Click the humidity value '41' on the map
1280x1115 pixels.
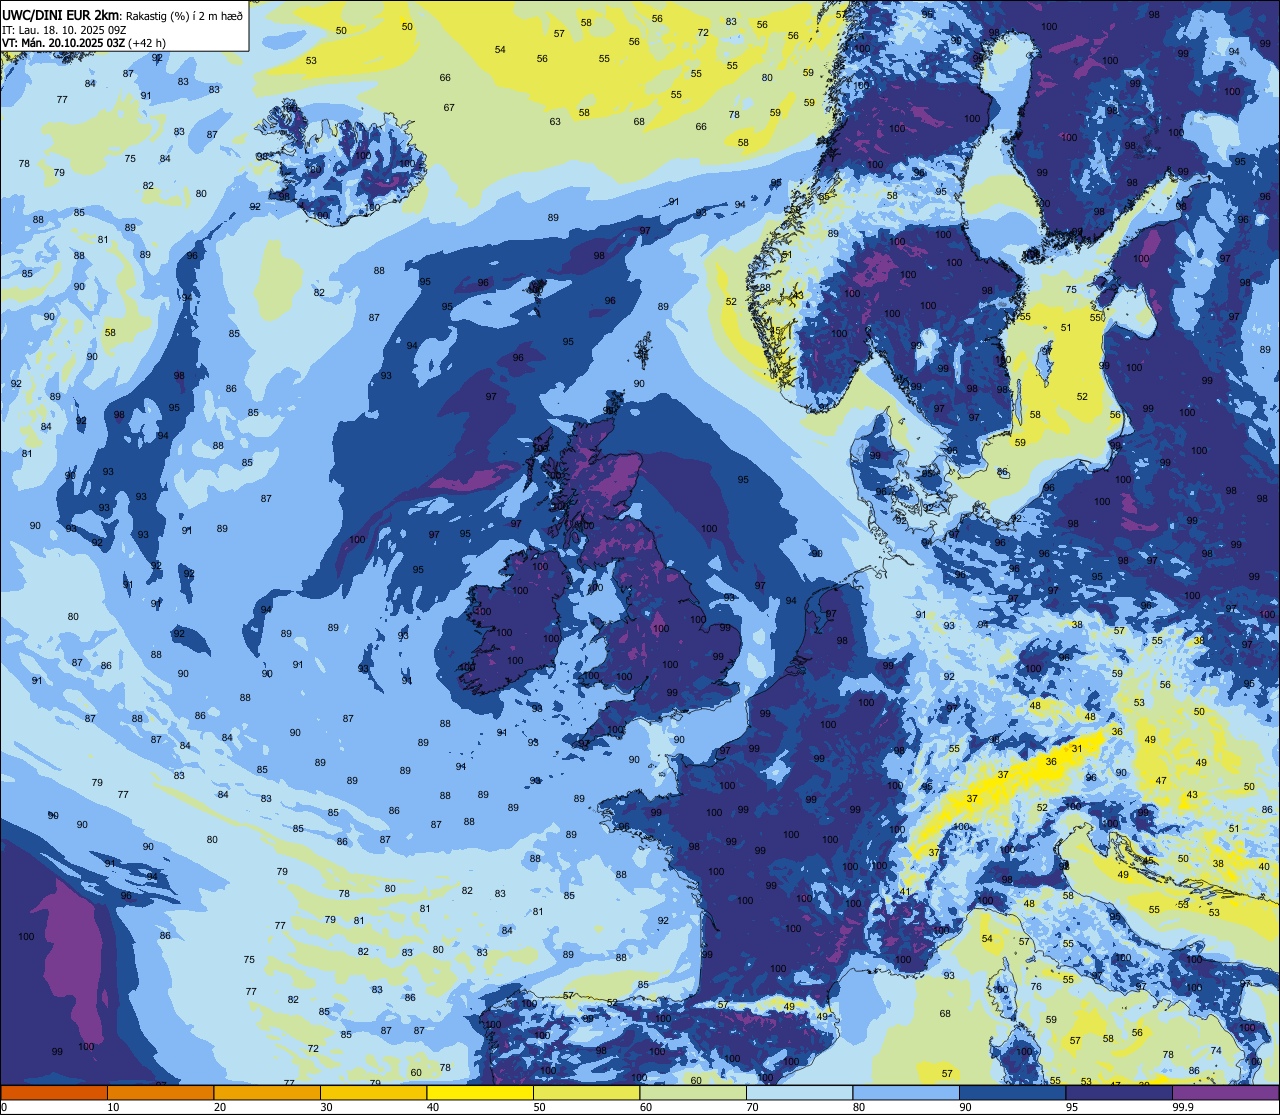[905, 892]
